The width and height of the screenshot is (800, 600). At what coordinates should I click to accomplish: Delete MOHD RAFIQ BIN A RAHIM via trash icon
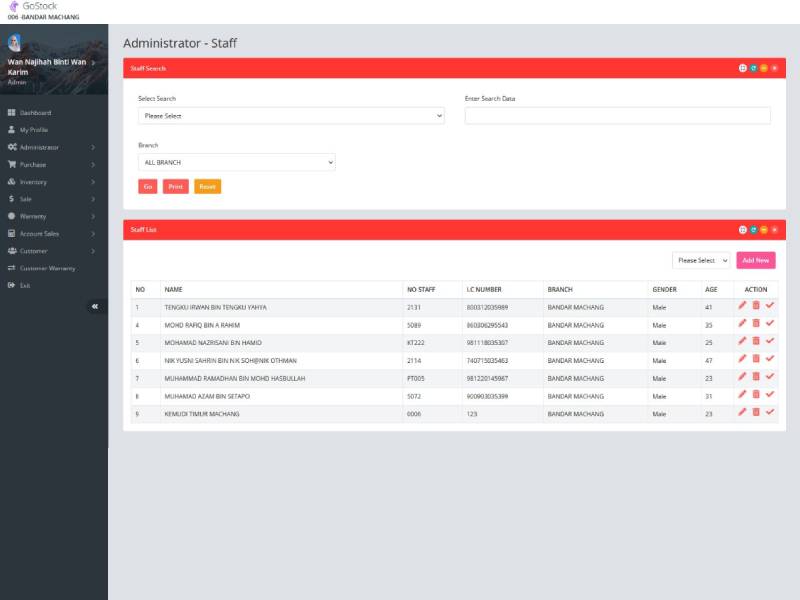[756, 324]
